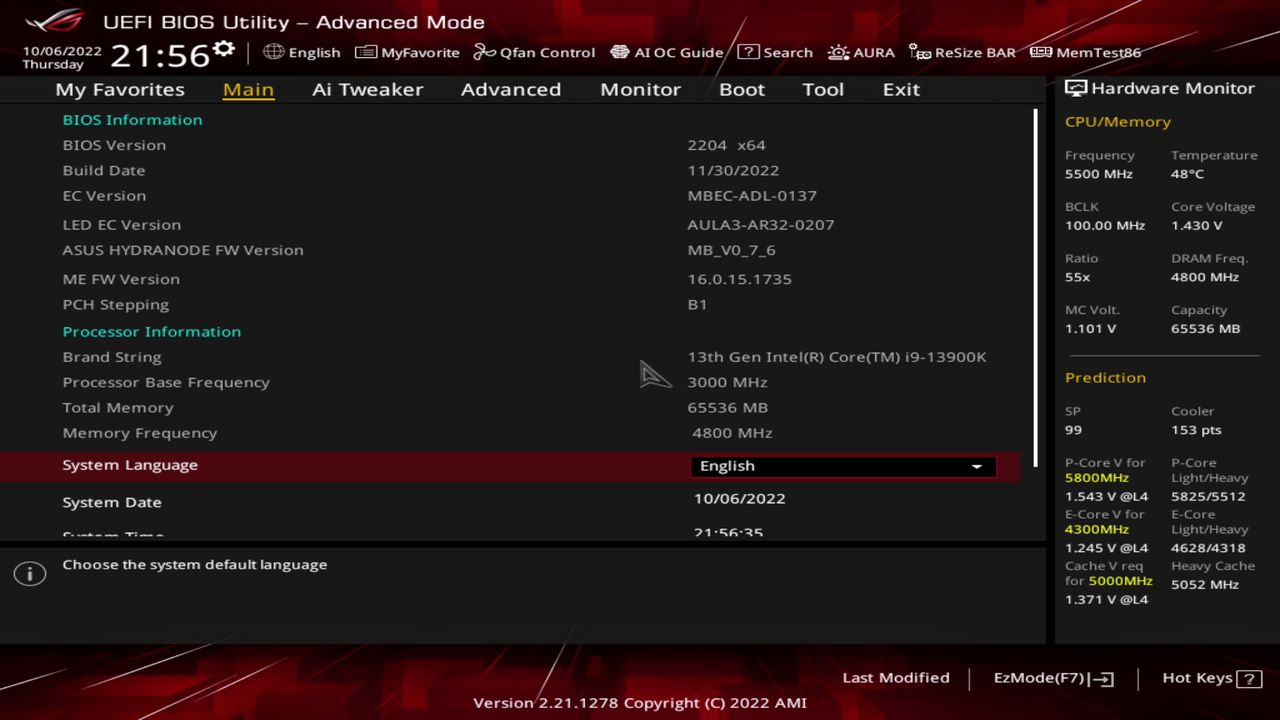
Task: Click the EzMode arrow icon
Action: [1101, 678]
